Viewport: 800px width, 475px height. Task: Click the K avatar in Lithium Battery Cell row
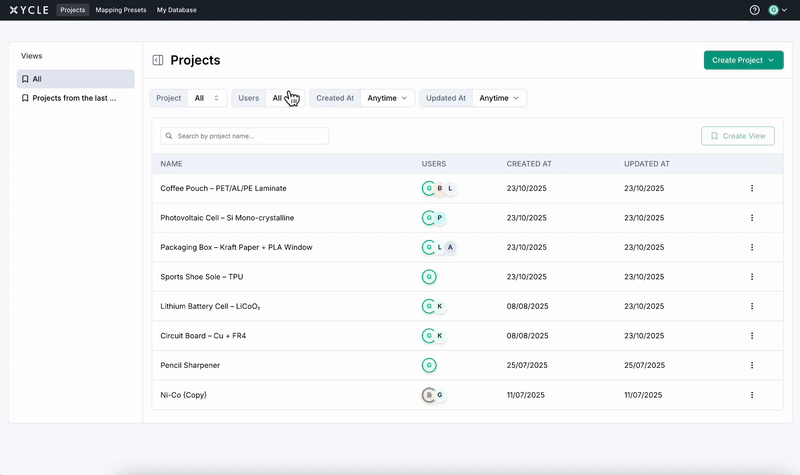440,306
